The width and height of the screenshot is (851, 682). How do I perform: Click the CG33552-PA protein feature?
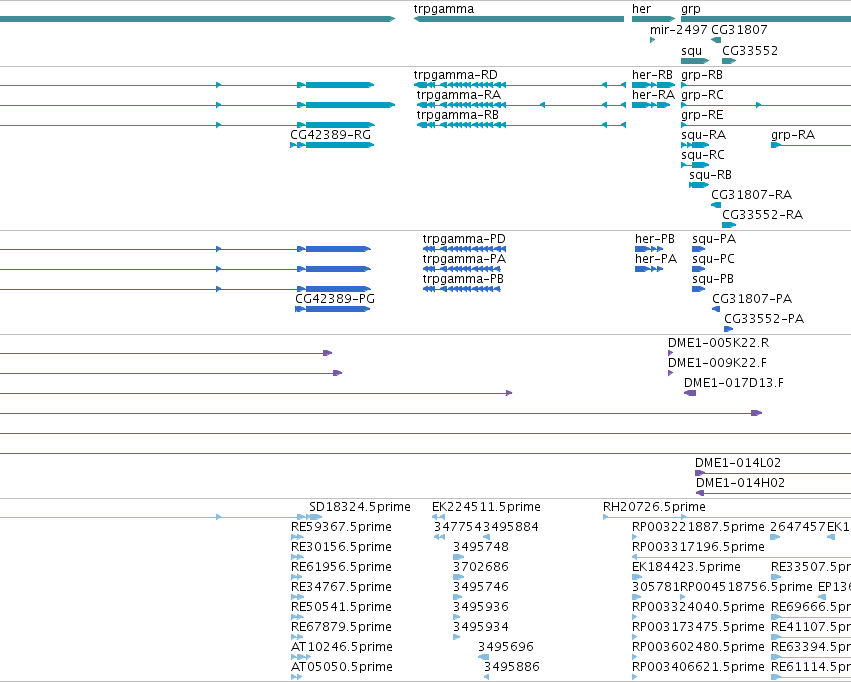[x=728, y=329]
